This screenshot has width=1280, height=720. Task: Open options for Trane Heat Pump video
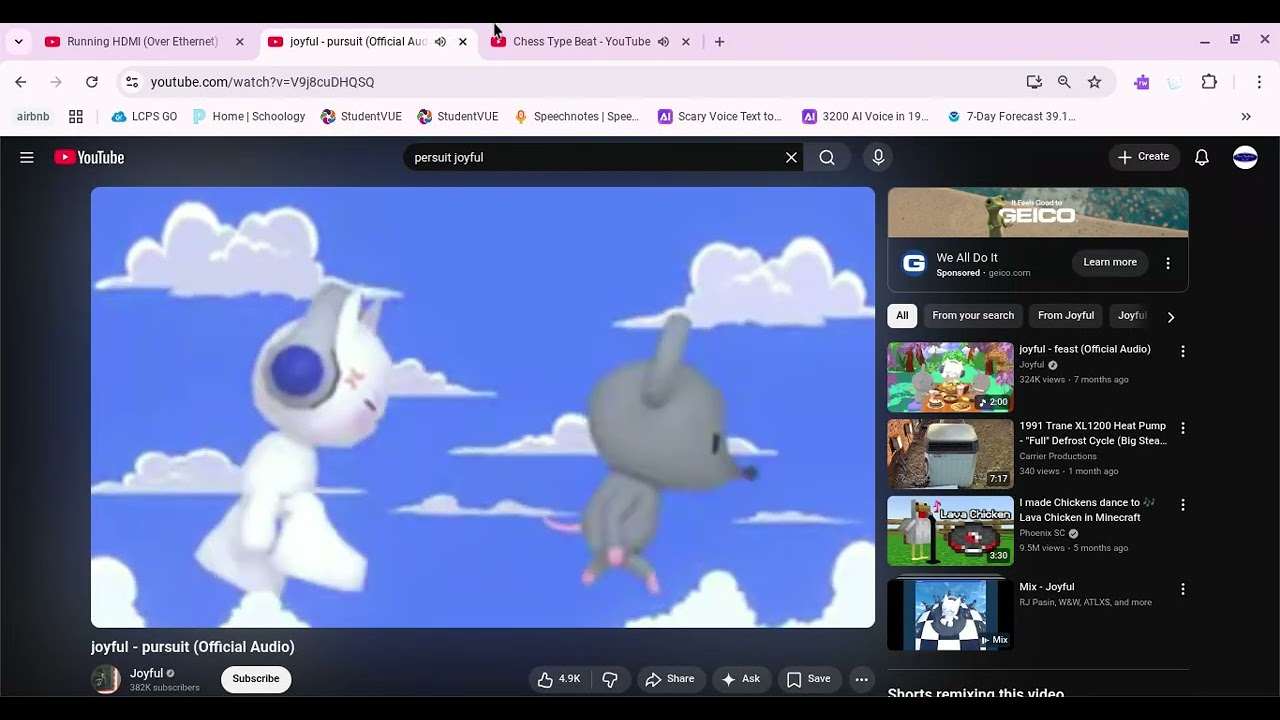click(x=1183, y=428)
